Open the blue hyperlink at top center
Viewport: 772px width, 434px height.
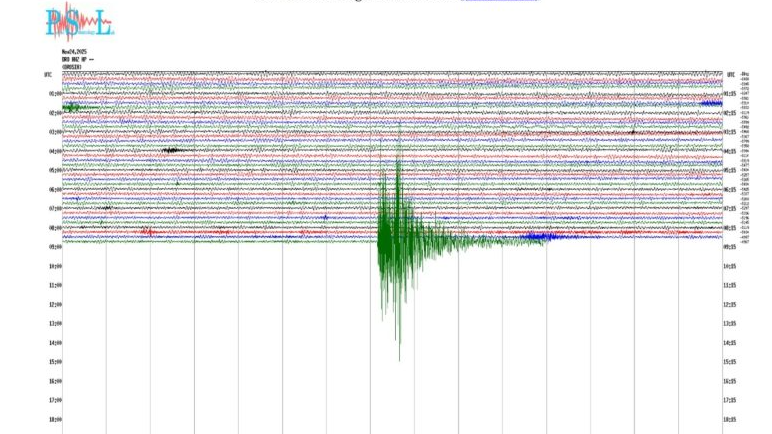click(x=498, y=3)
